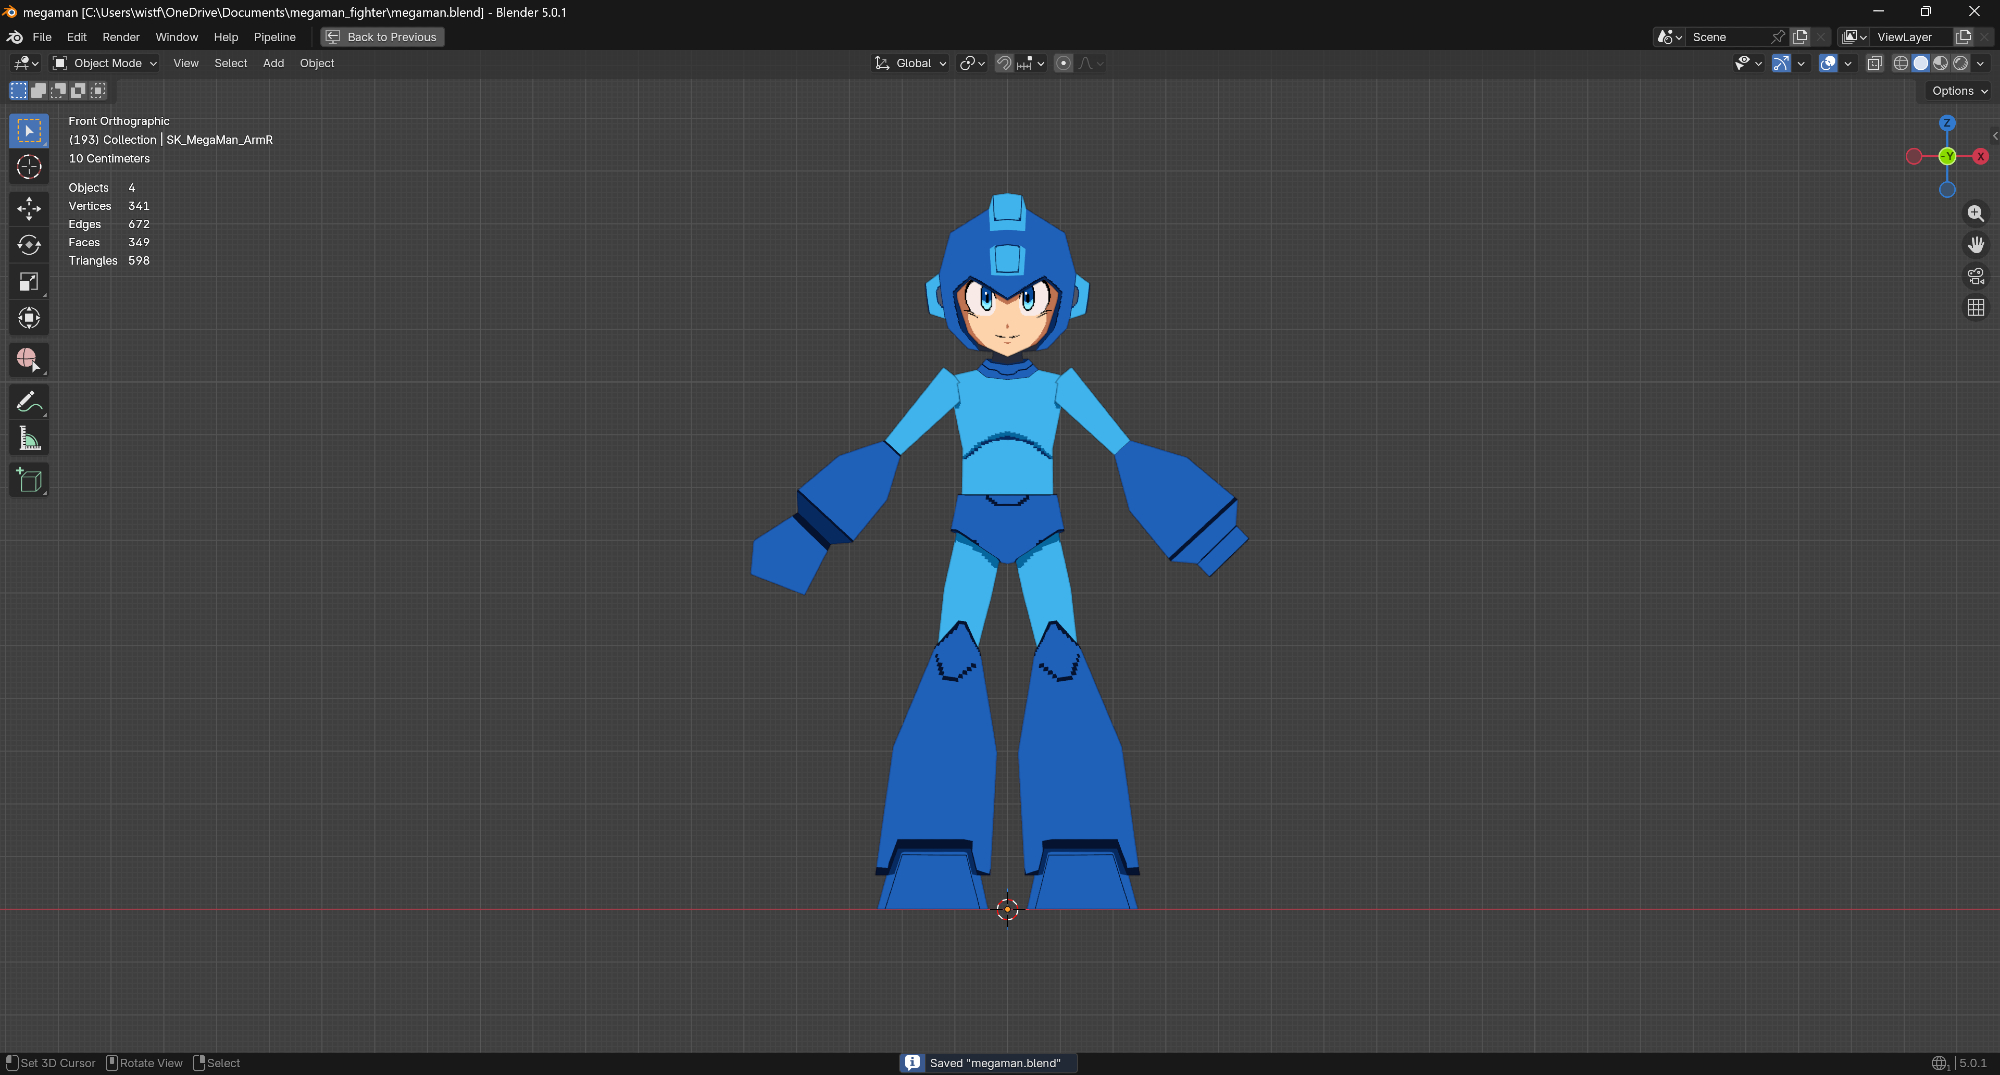Viewport: 2000px width, 1075px height.
Task: Select the Move tool in toolbar
Action: pos(29,208)
